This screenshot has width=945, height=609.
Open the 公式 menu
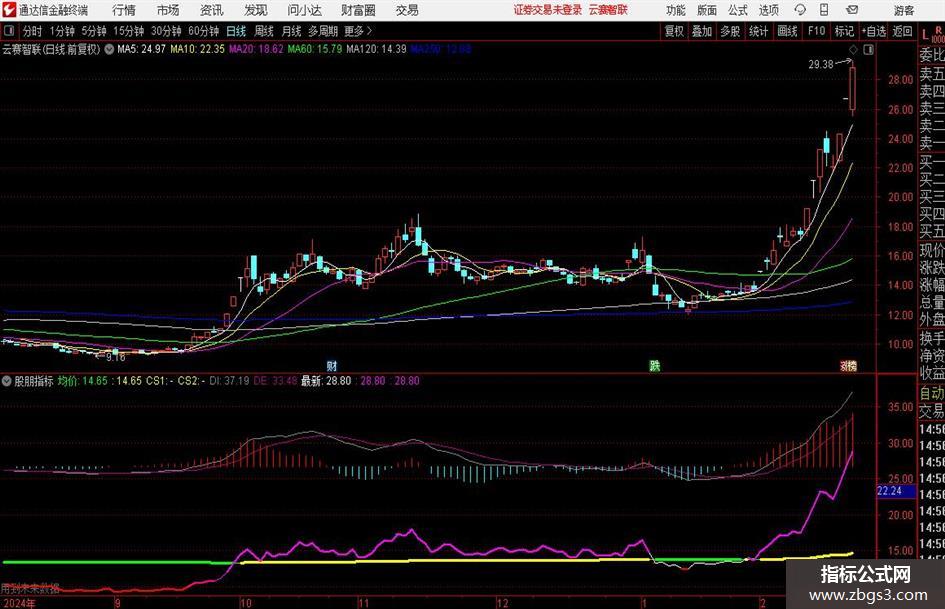pyautogui.click(x=737, y=10)
